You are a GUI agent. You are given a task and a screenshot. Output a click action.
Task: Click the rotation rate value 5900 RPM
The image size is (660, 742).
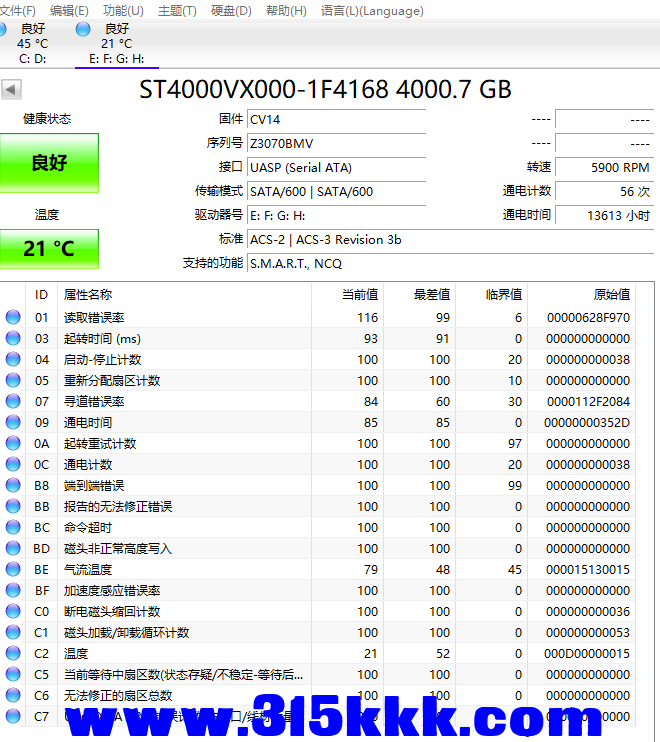pyautogui.click(x=605, y=168)
